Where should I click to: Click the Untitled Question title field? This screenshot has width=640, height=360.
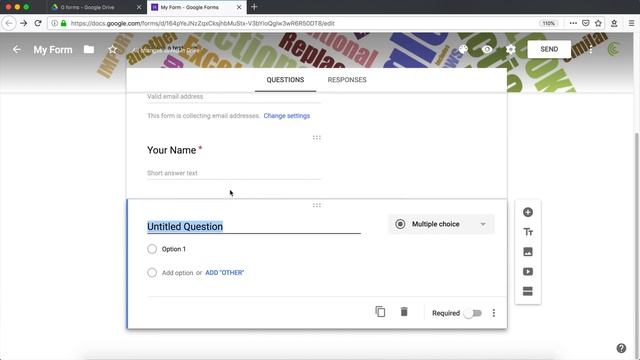tap(254, 227)
